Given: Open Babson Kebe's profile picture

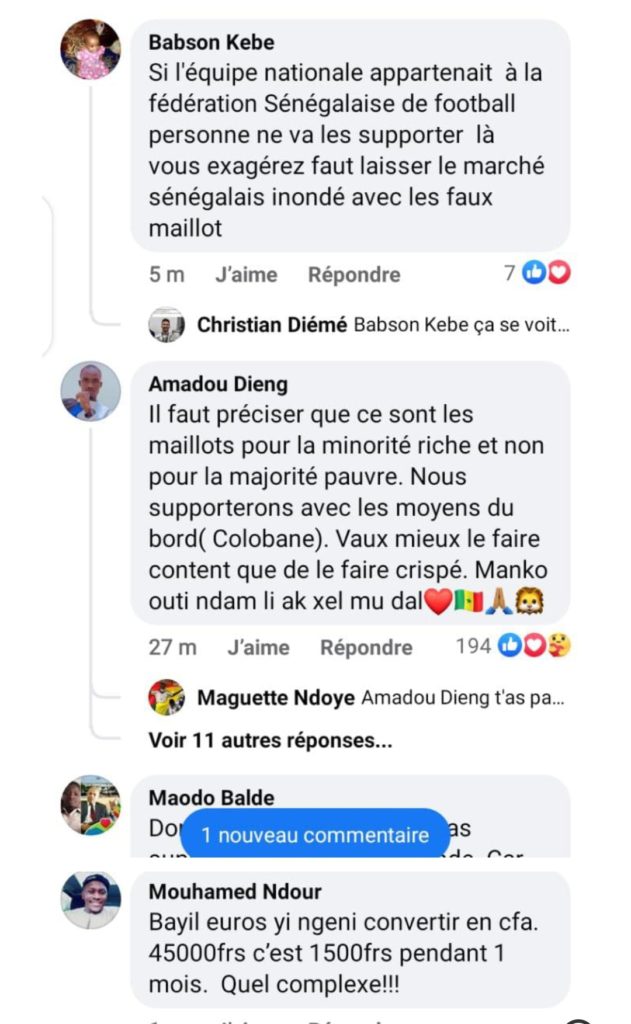Looking at the screenshot, I should [x=91, y=49].
